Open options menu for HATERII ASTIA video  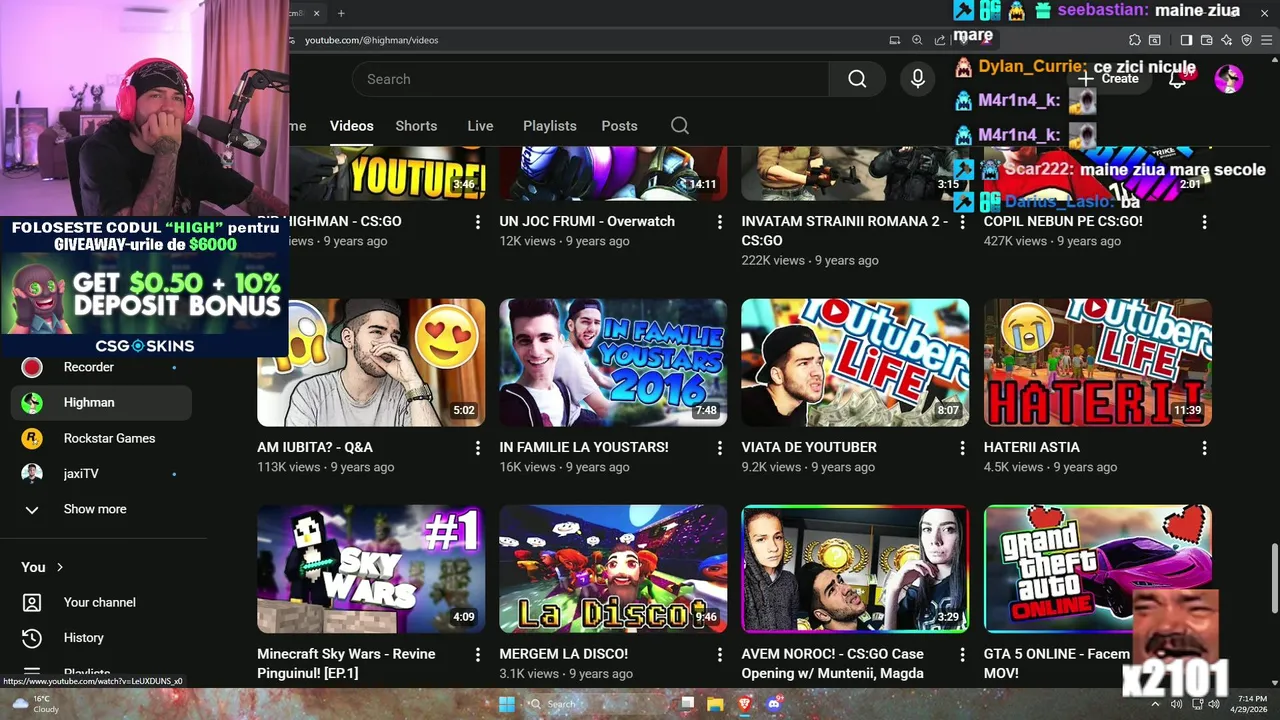tap(1204, 448)
